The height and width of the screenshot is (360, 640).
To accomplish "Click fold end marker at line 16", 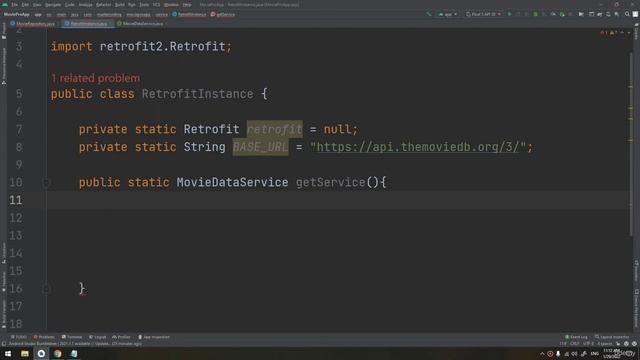I will pyautogui.click(x=46, y=289).
